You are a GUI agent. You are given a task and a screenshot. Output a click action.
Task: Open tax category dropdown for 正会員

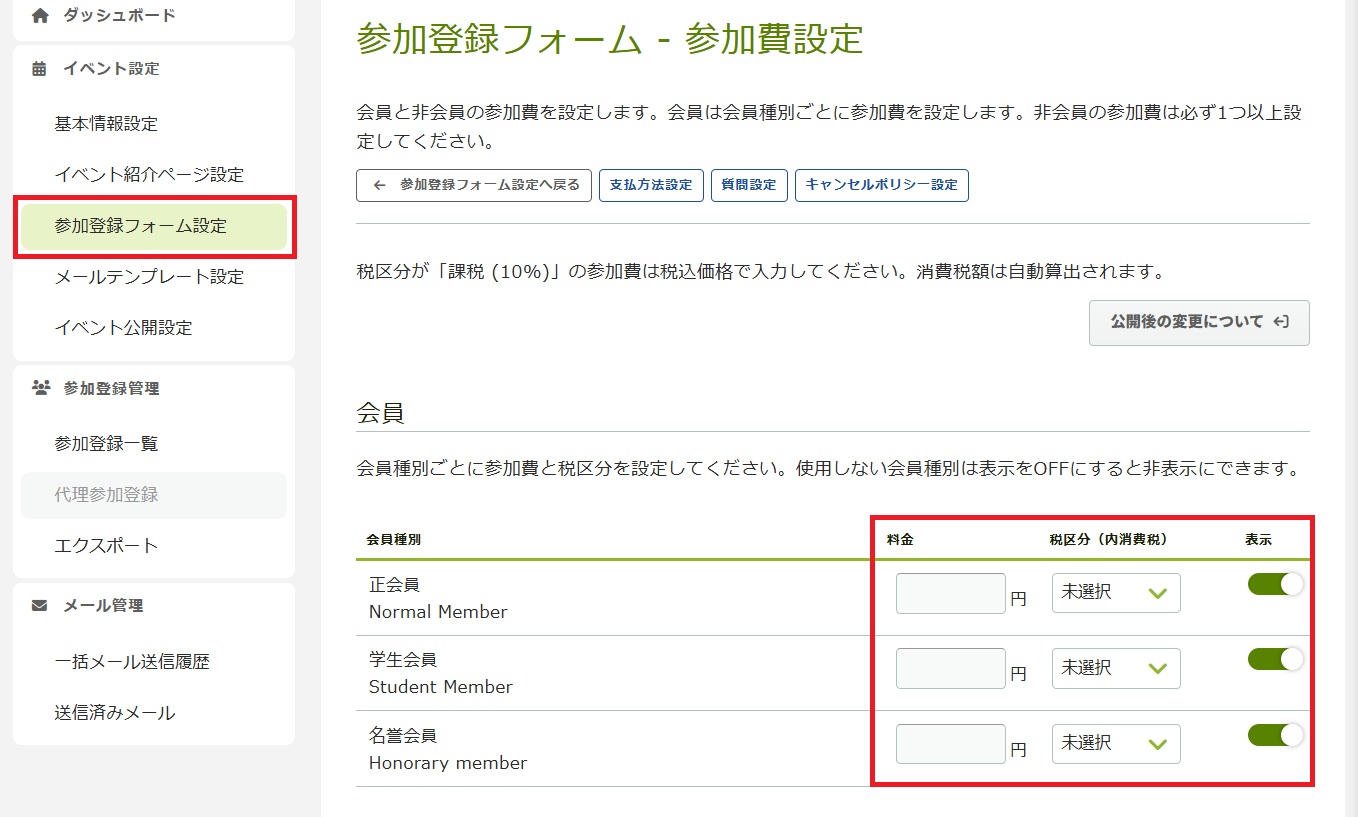click(1115, 593)
